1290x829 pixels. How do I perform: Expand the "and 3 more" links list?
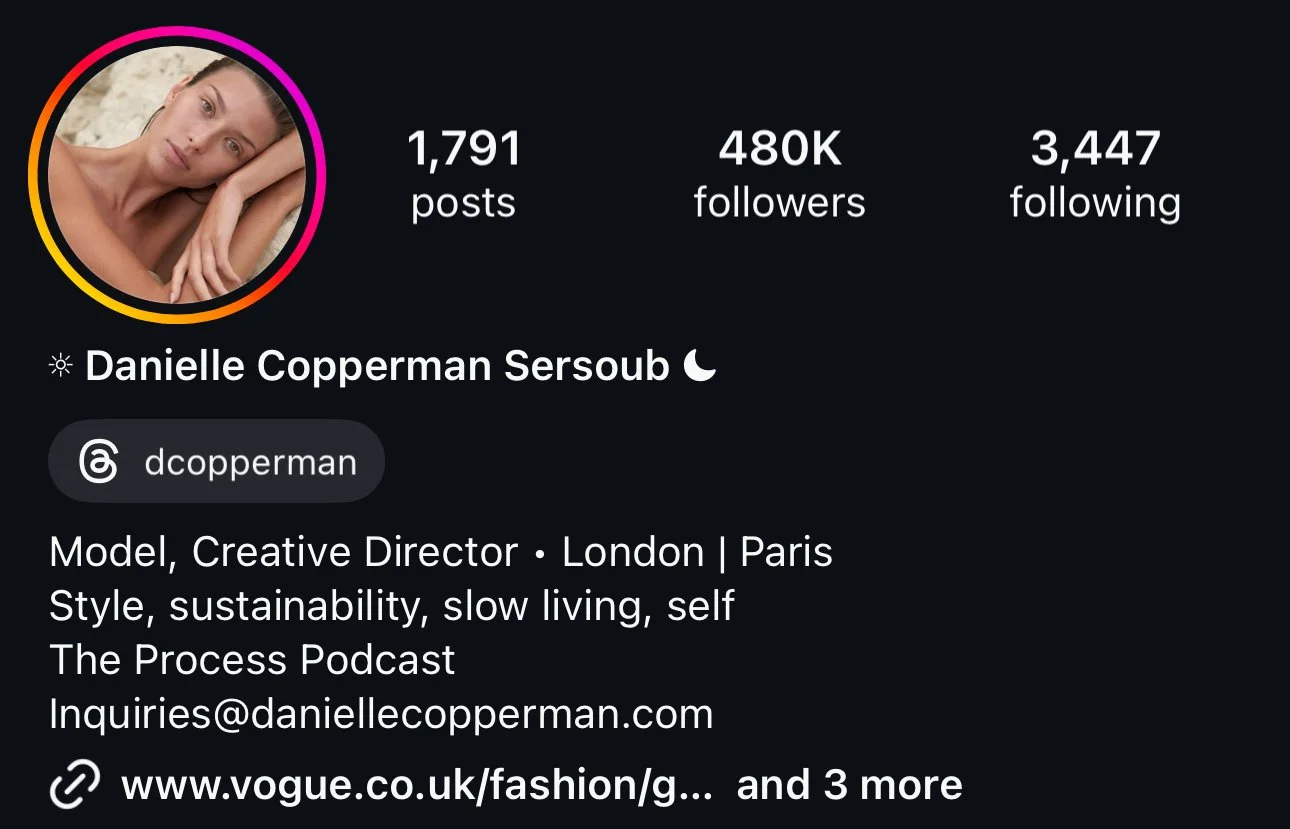[849, 785]
